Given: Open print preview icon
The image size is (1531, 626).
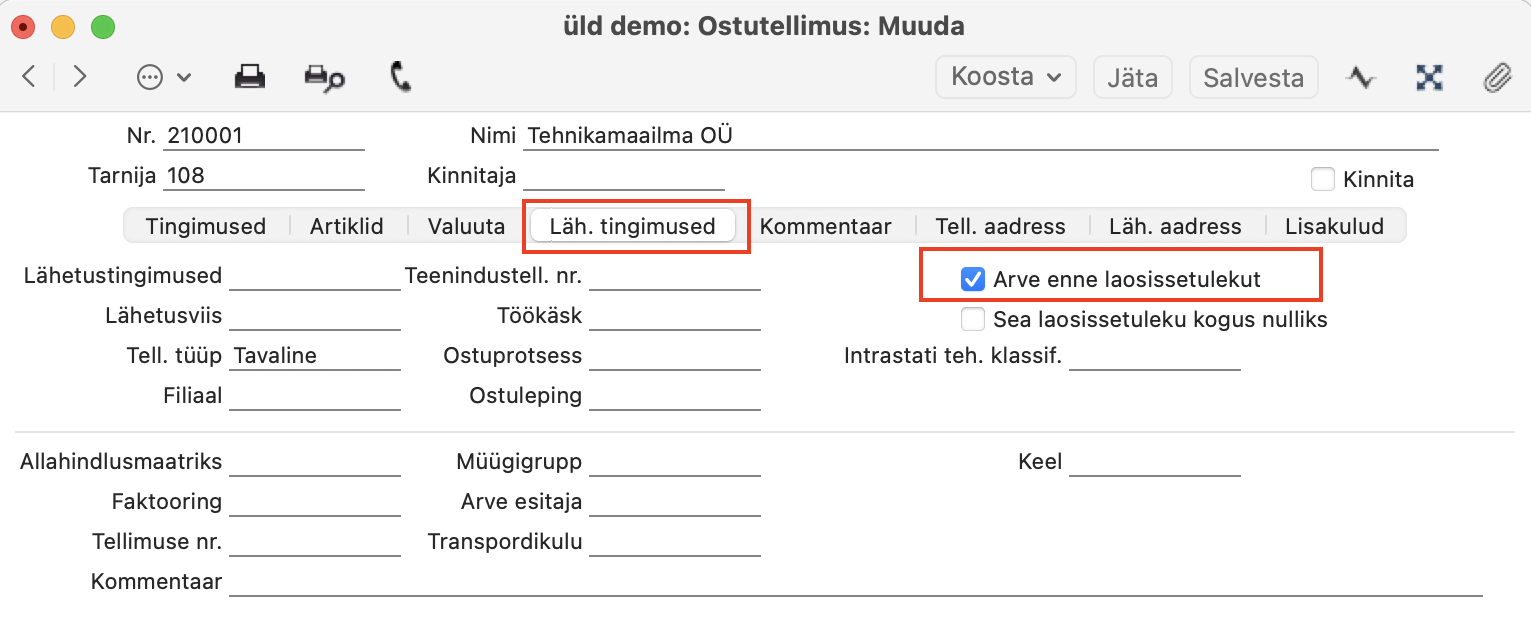Looking at the screenshot, I should pyautogui.click(x=324, y=78).
